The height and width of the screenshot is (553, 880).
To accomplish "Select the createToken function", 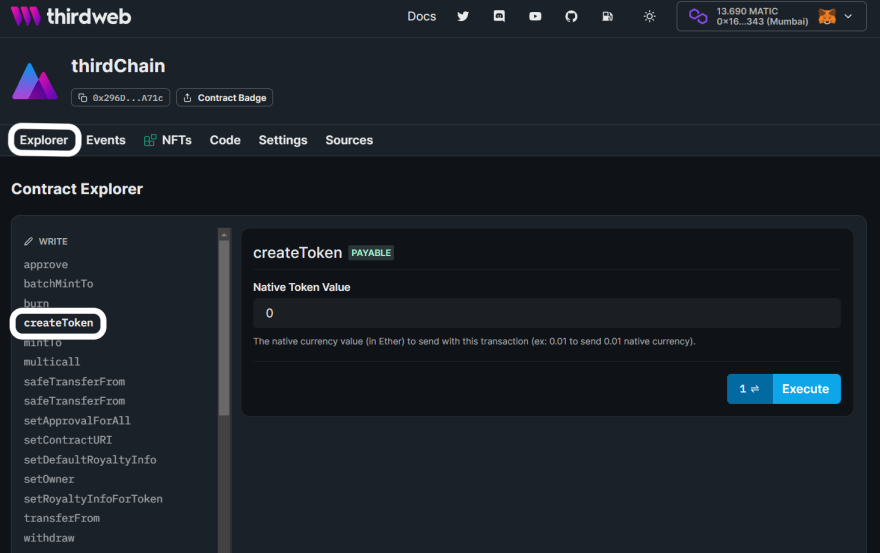I will (58, 323).
